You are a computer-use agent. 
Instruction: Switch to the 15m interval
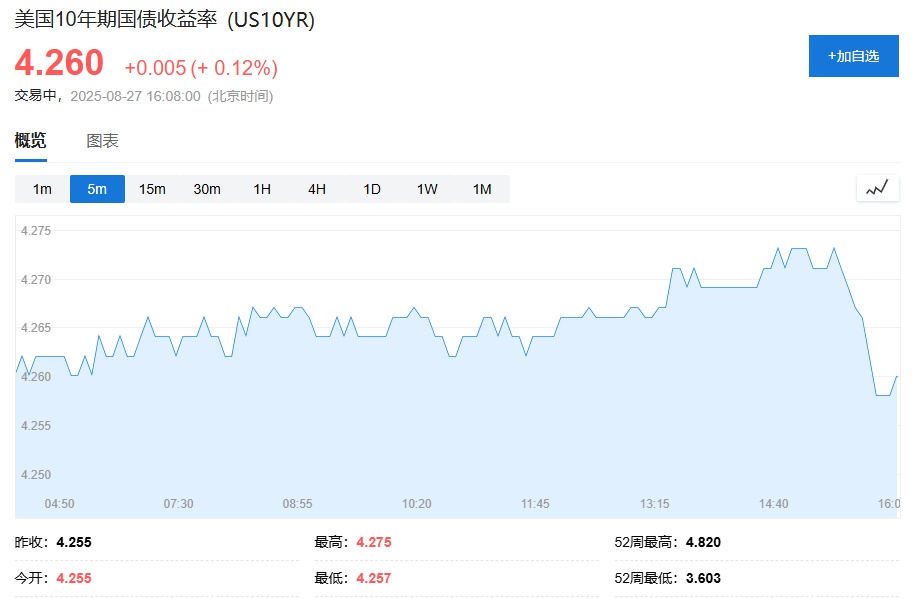152,189
